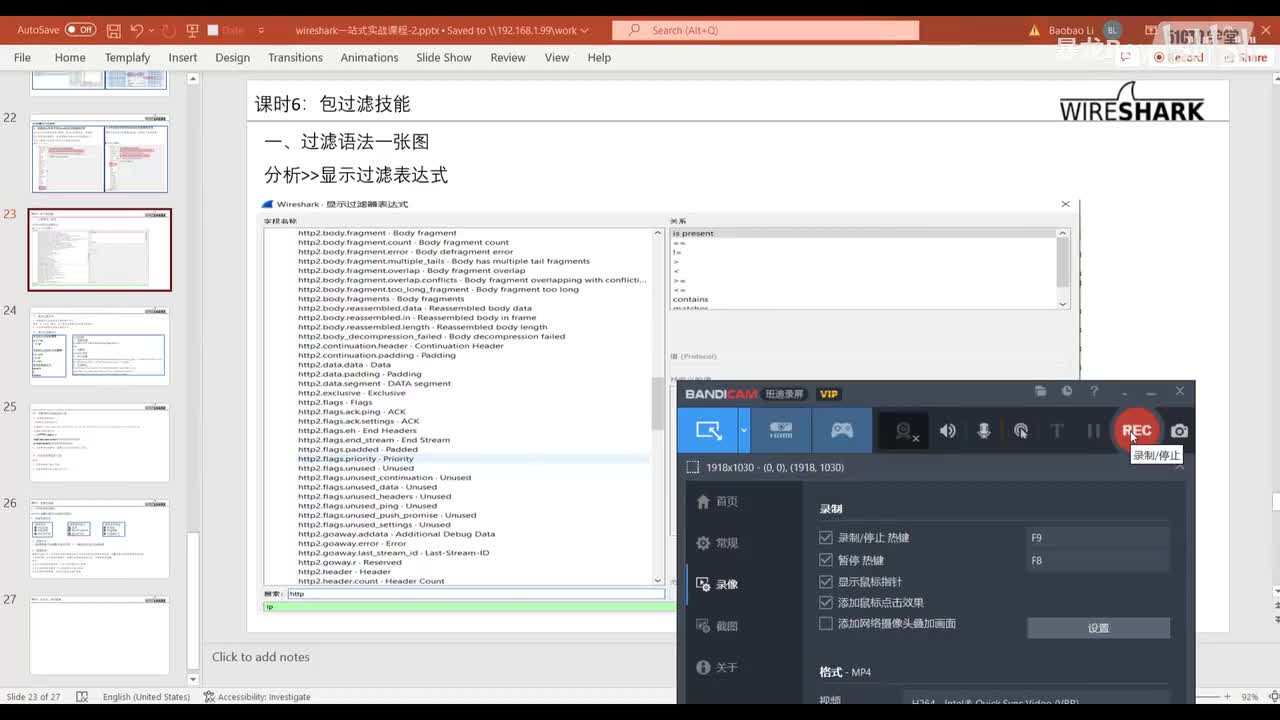This screenshot has height=720, width=1280.
Task: Open the Templafy tab
Action: coord(127,58)
